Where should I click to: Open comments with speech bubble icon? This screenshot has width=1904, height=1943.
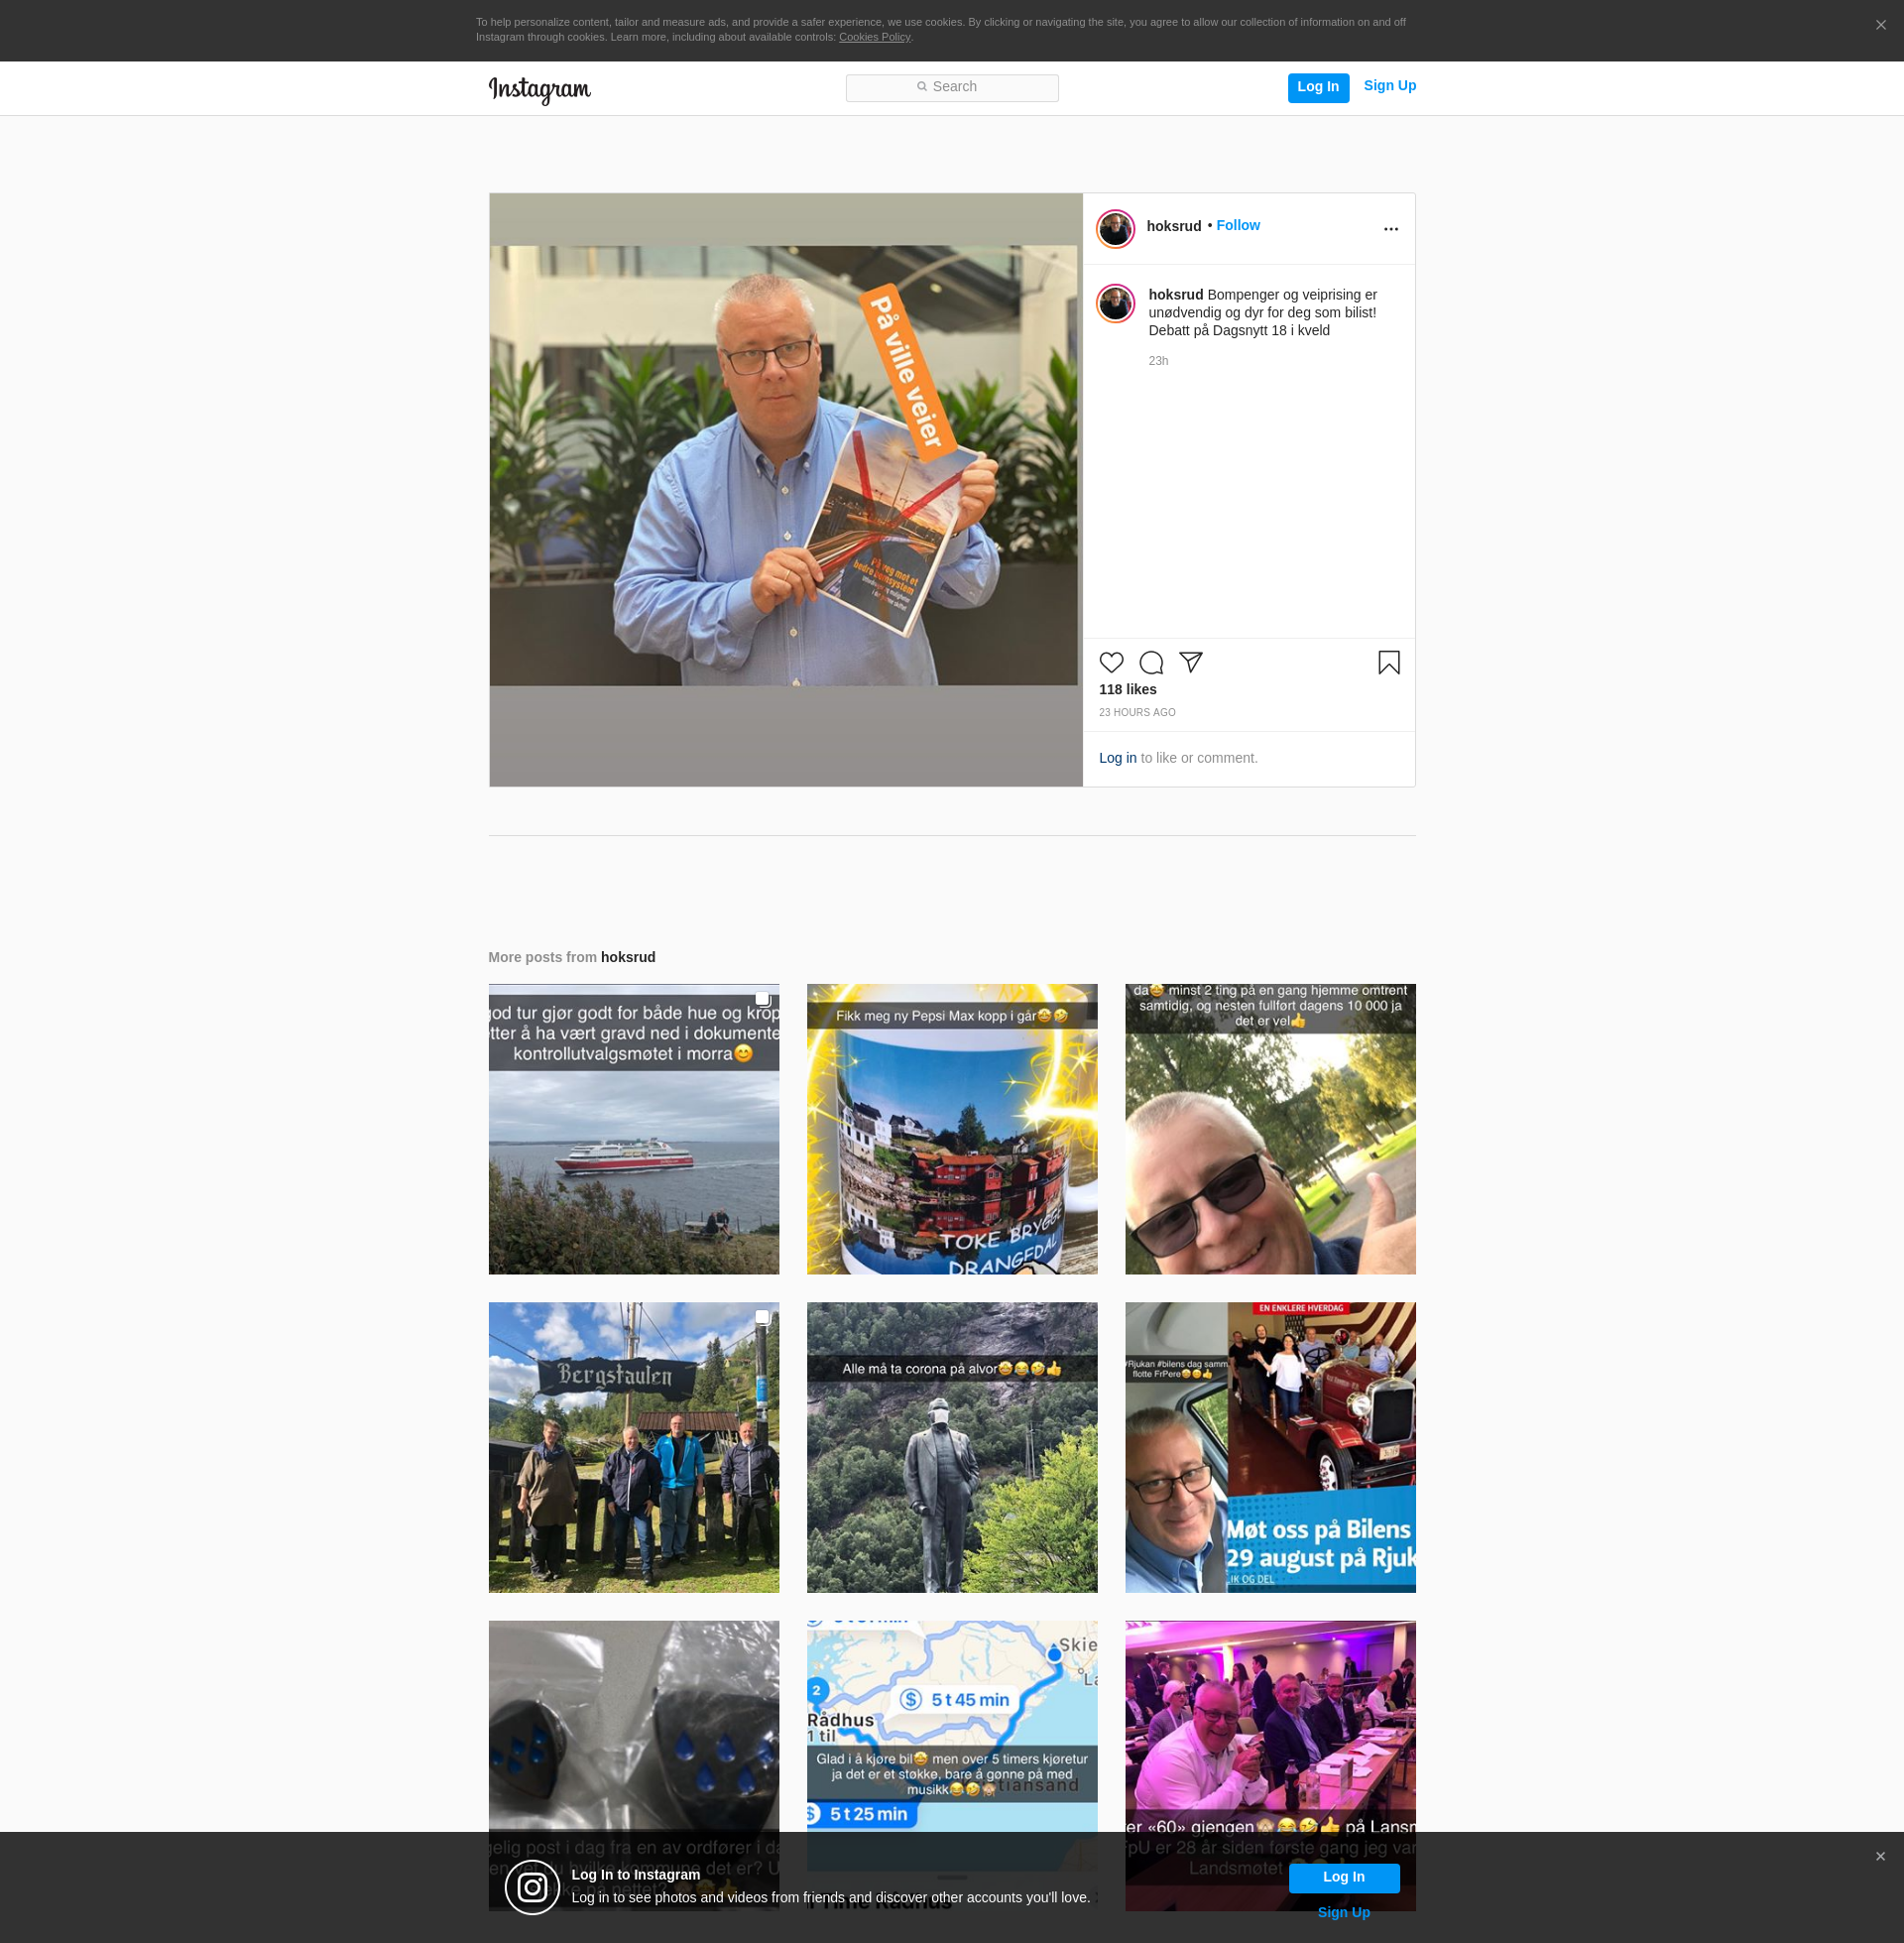click(1151, 662)
